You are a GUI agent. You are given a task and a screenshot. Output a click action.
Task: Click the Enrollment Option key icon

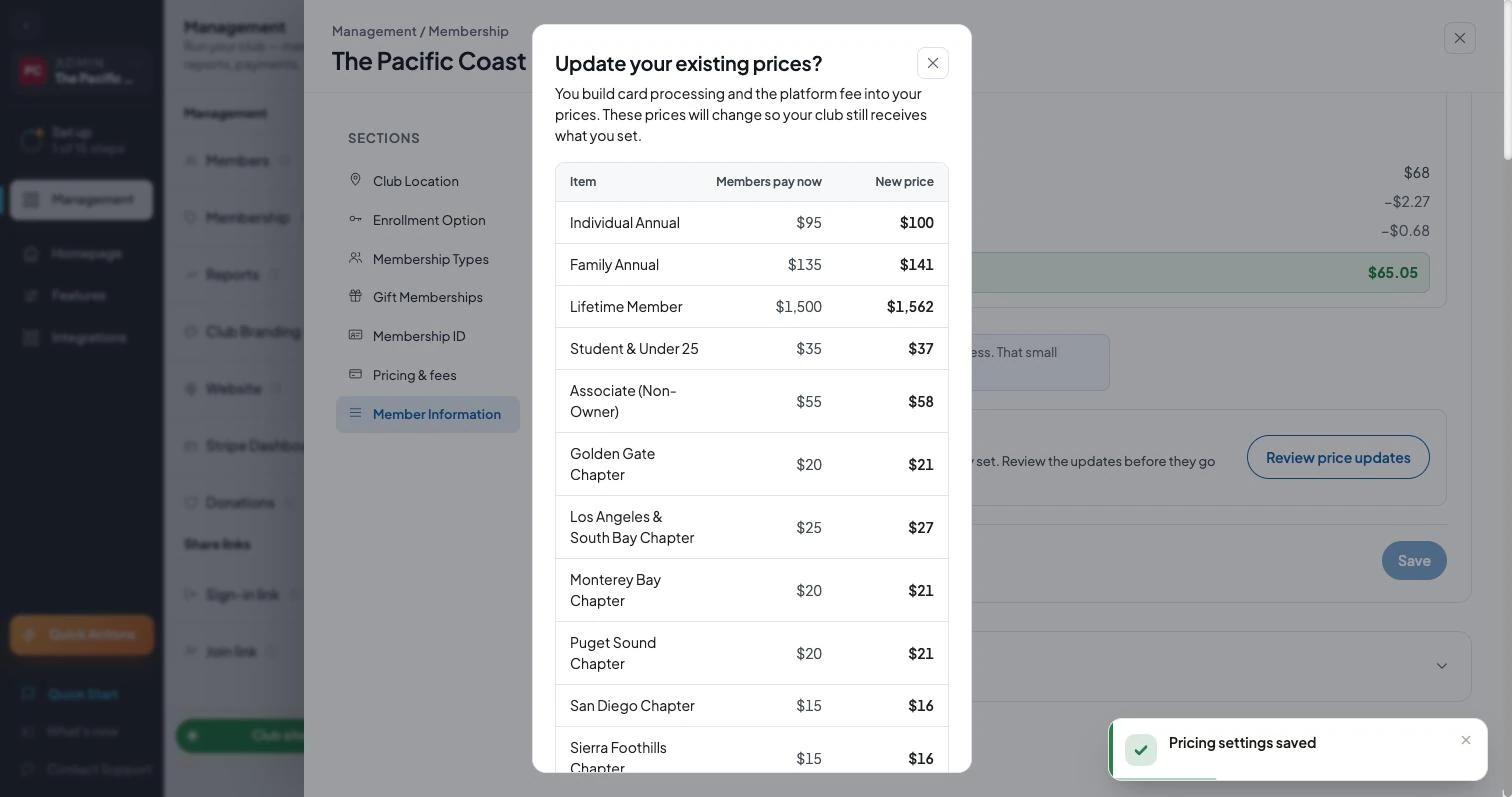355,219
